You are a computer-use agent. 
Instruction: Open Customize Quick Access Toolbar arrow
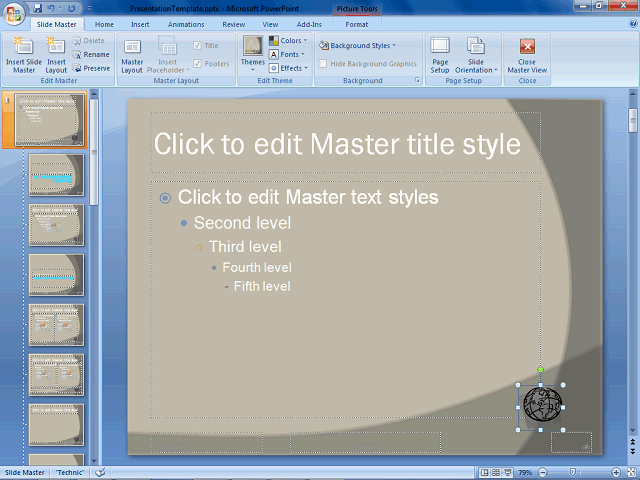90,8
